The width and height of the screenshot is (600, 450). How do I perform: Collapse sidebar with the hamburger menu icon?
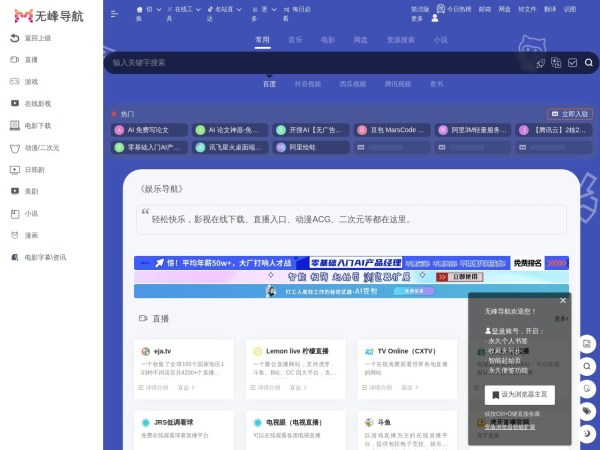pyautogui.click(x=114, y=13)
